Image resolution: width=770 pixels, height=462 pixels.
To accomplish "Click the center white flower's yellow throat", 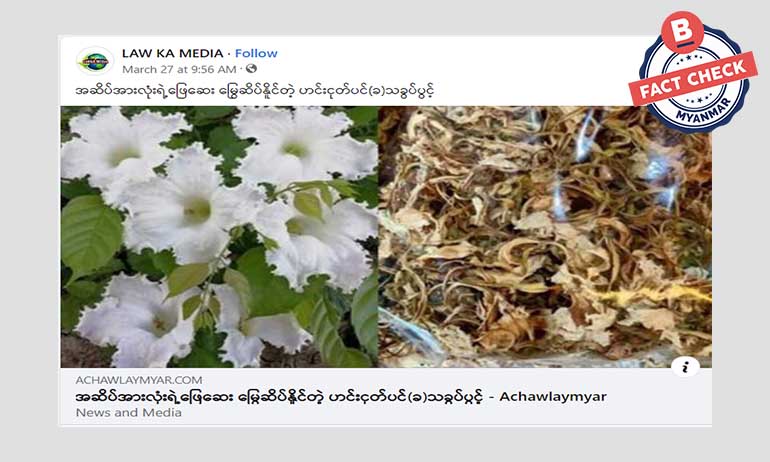I will tap(197, 210).
